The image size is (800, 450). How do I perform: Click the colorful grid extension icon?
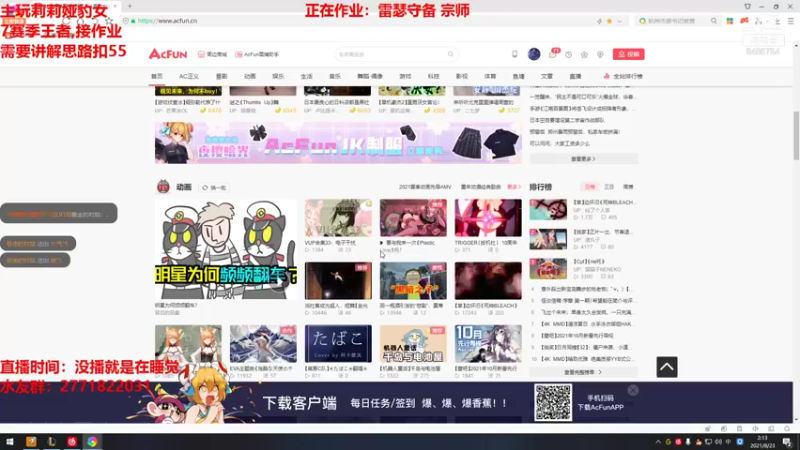(x=730, y=21)
